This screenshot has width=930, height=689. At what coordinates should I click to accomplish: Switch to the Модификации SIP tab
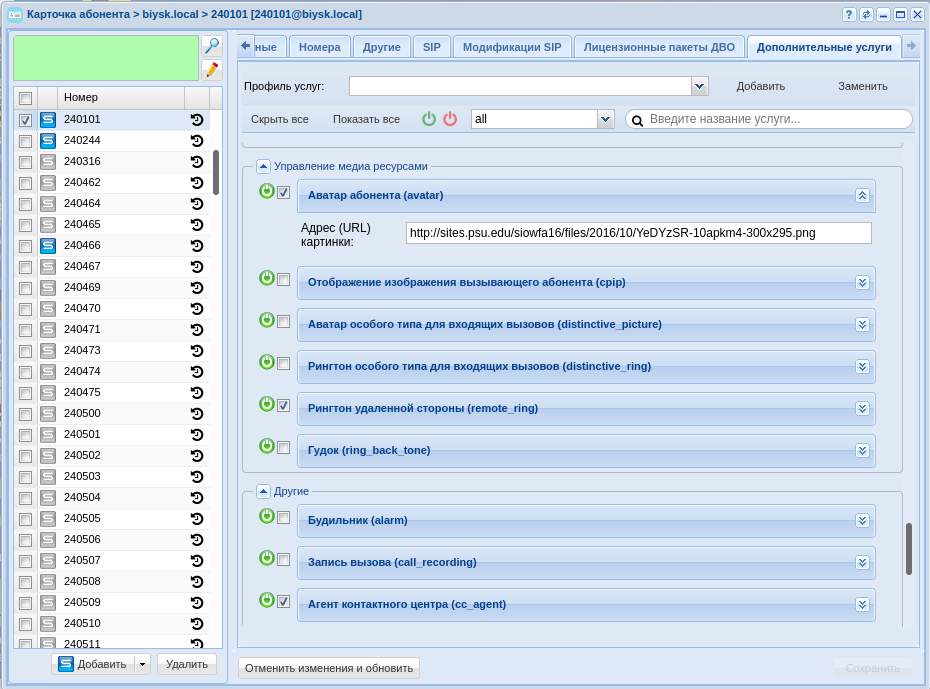click(512, 47)
